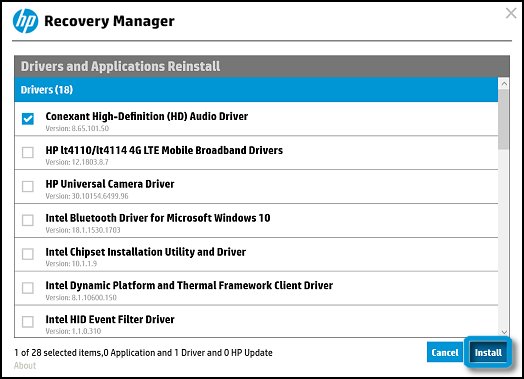Enable the HP Universal Camera Driver checkbox
Image resolution: width=524 pixels, height=379 pixels.
(28, 186)
